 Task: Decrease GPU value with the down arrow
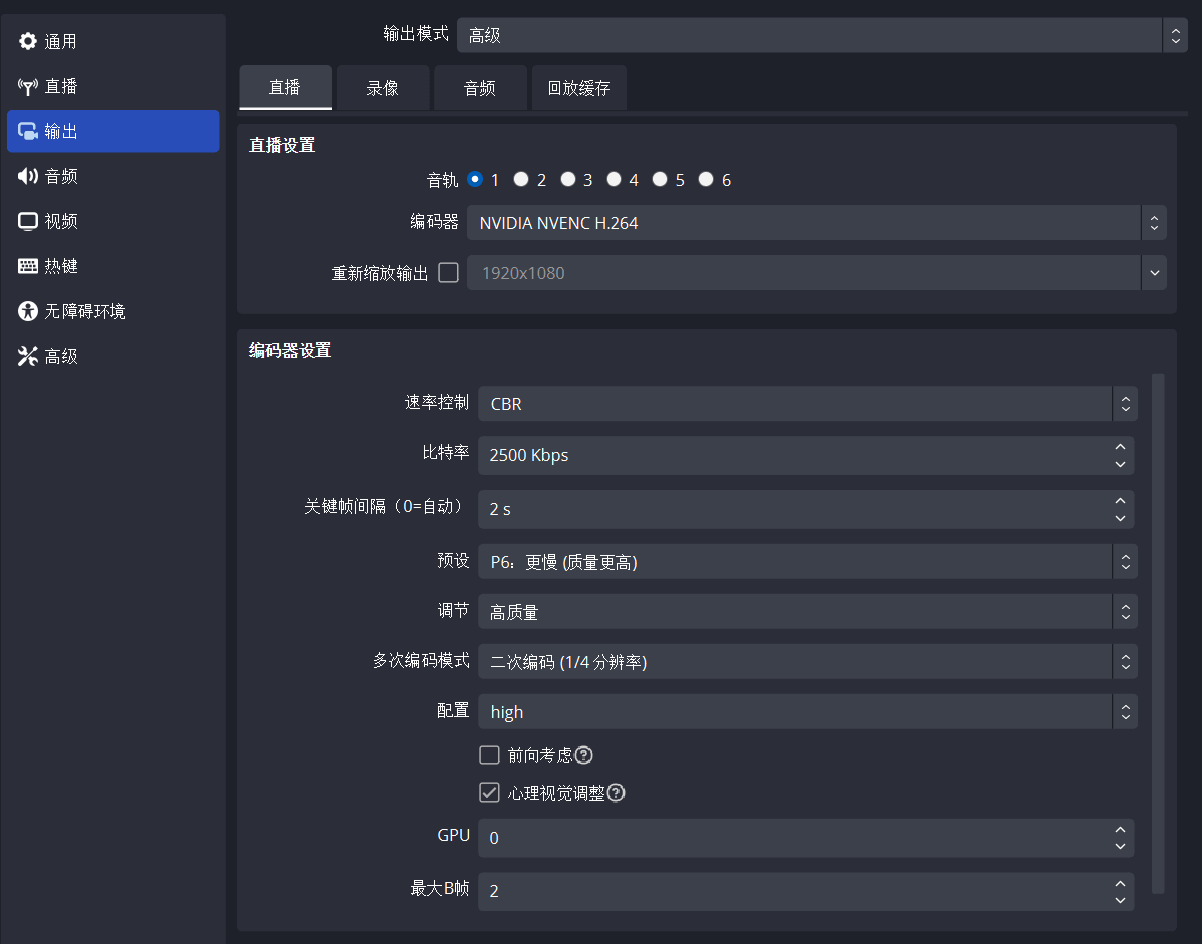[x=1120, y=847]
